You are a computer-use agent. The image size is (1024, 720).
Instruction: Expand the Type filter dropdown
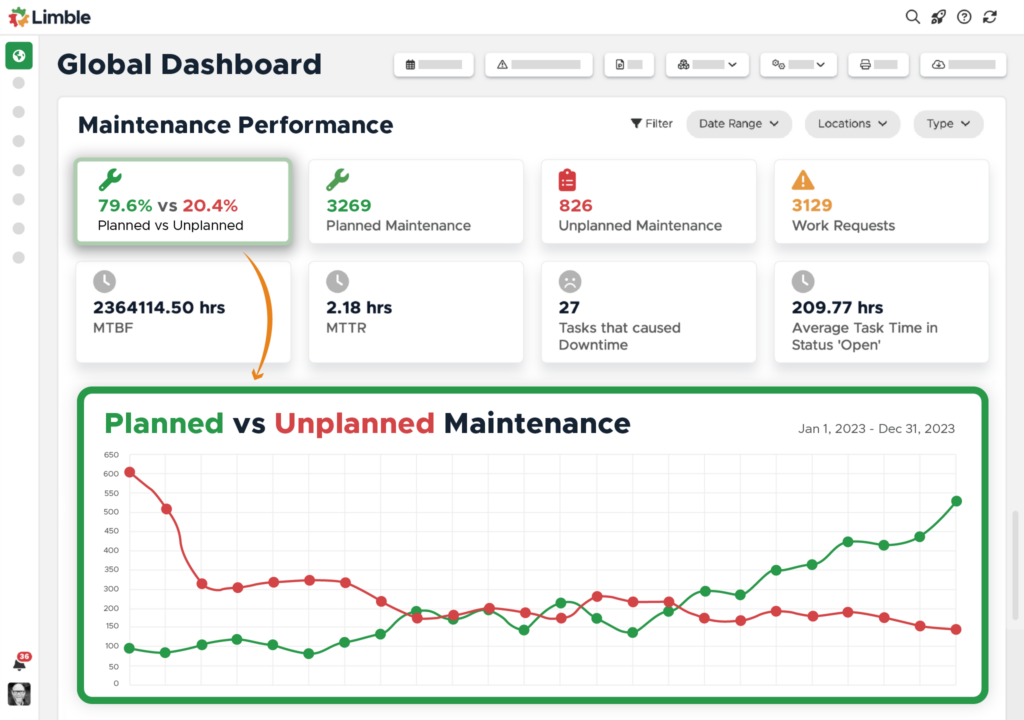coord(947,123)
